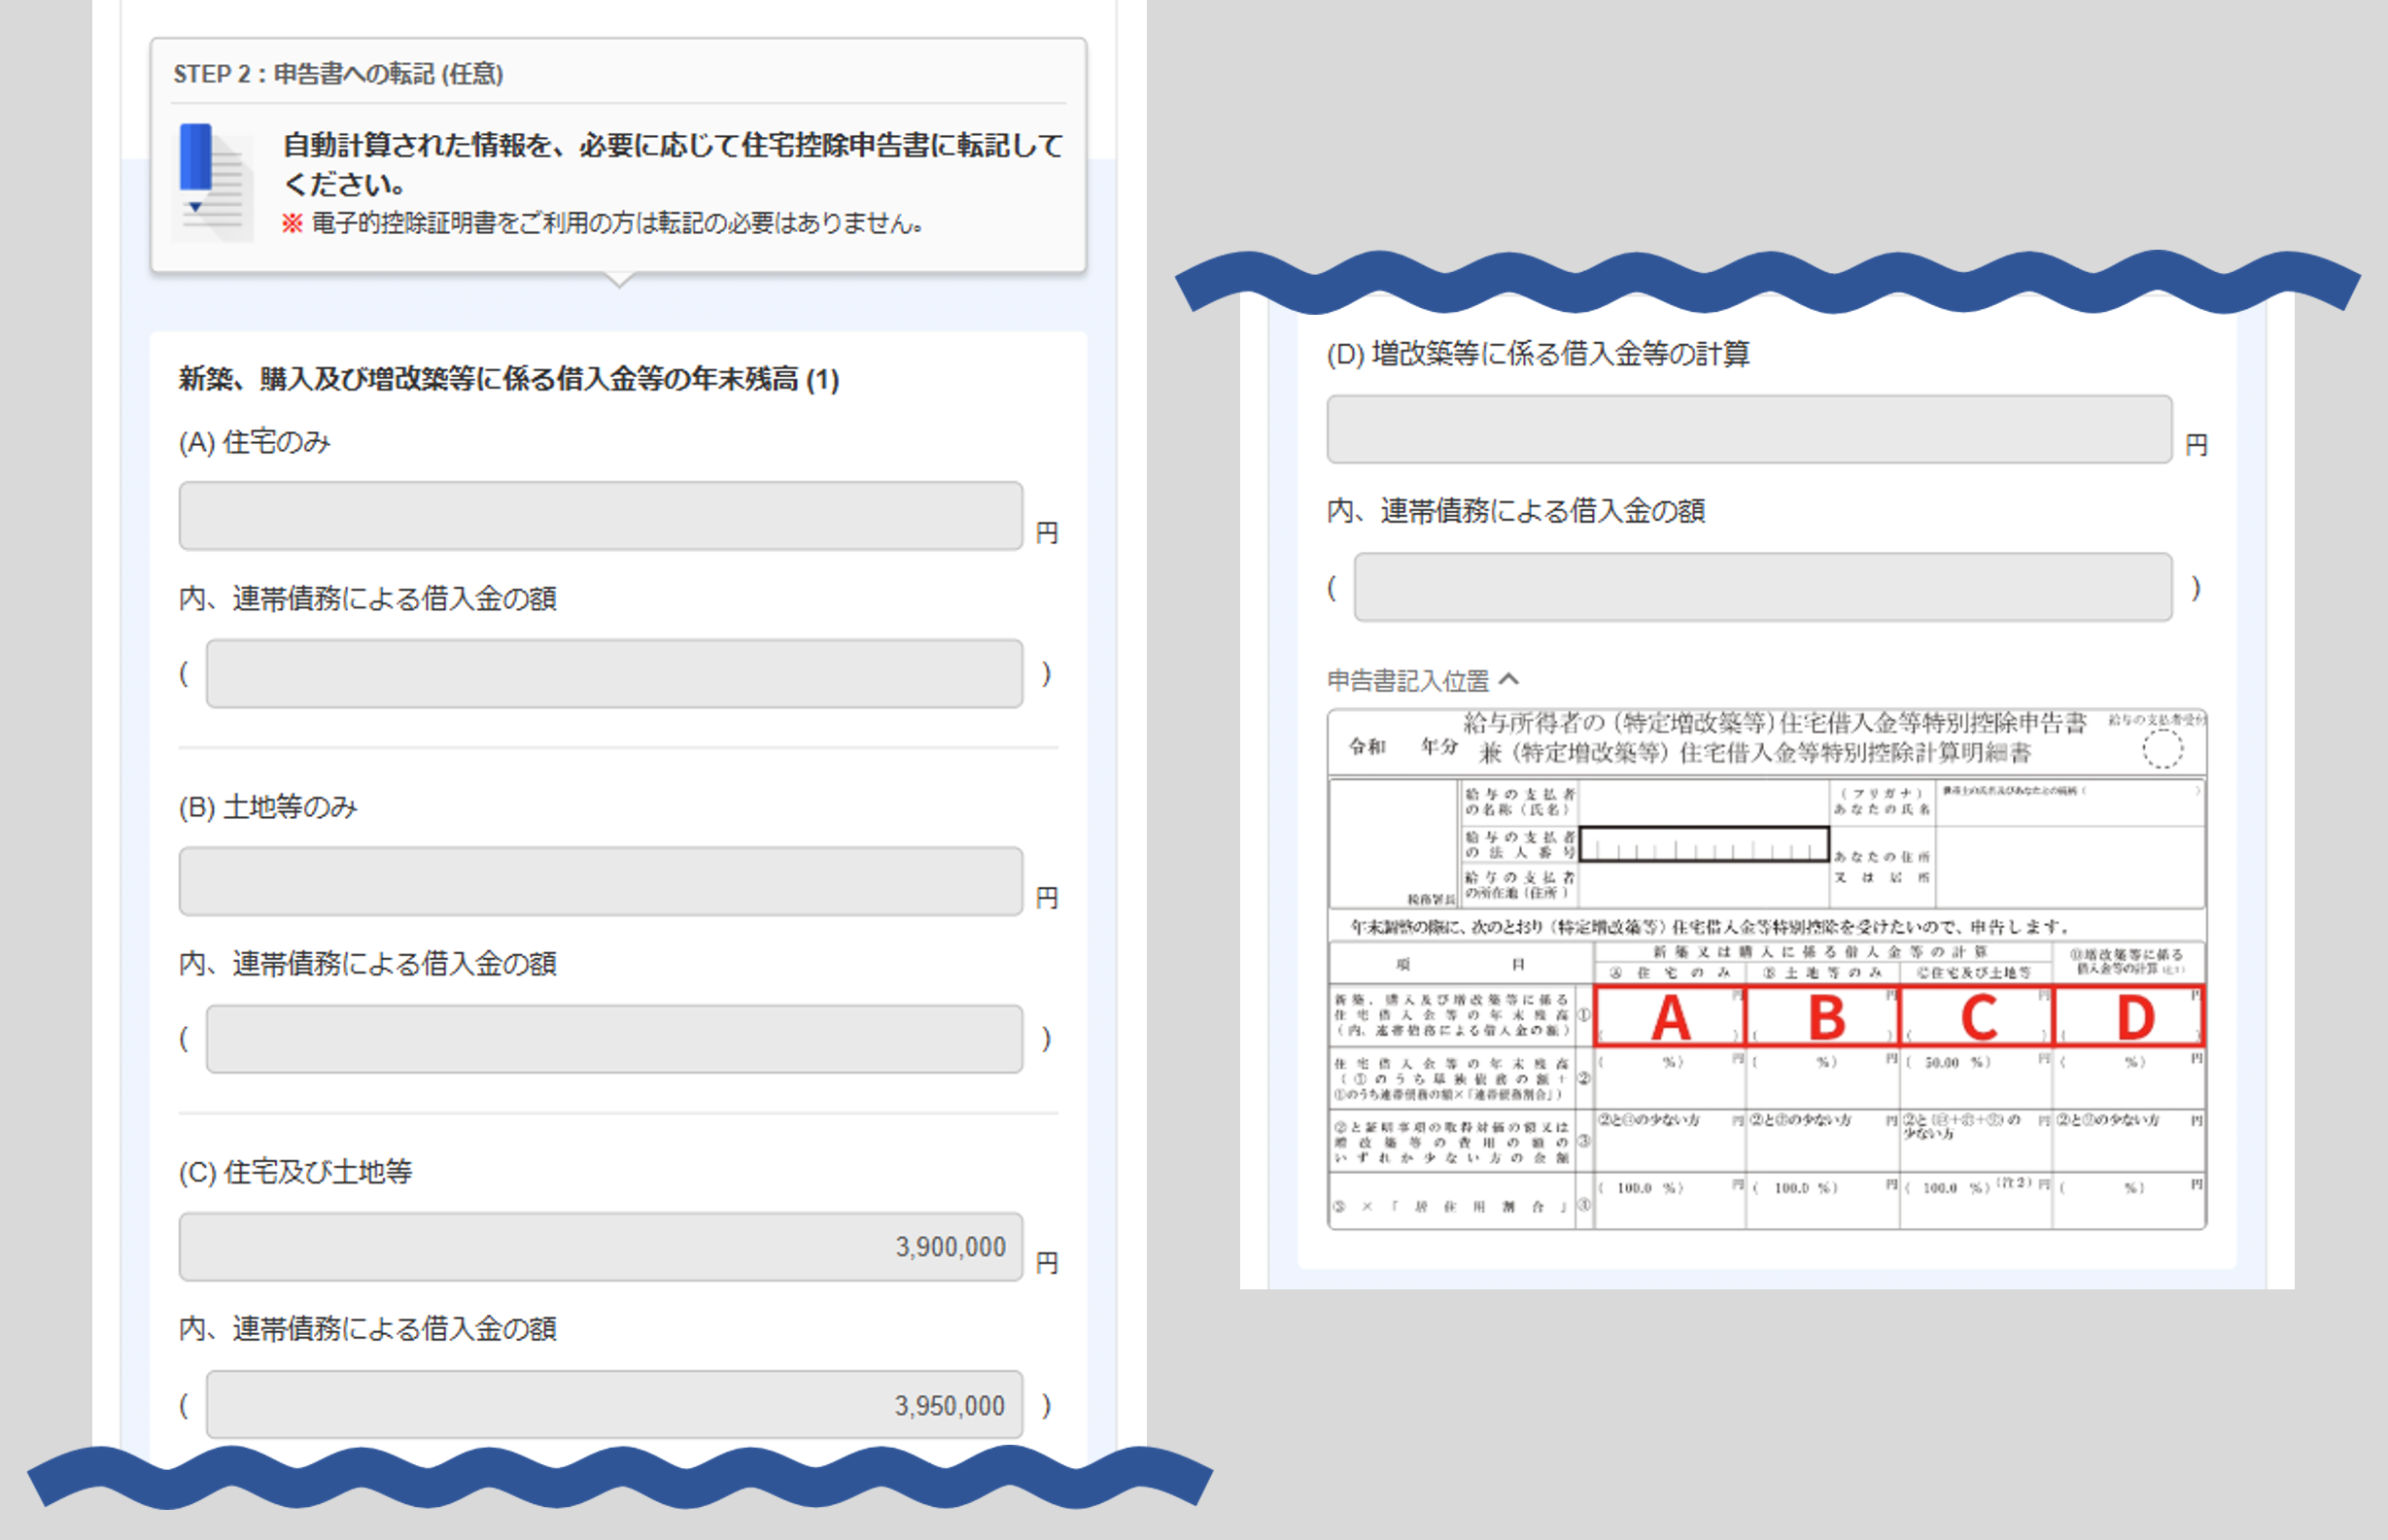Select joint debt field under (B) 土地等のみ

click(x=614, y=1039)
